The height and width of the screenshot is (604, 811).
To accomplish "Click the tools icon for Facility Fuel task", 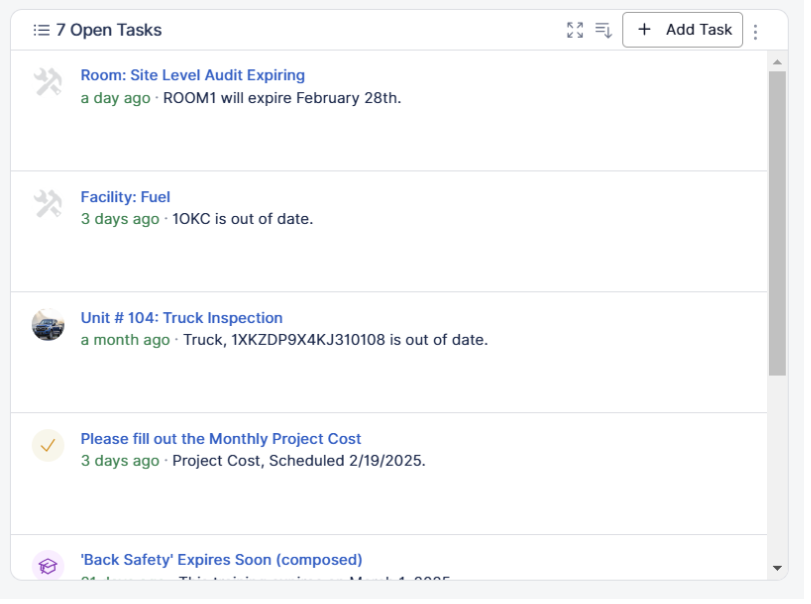I will click(47, 204).
